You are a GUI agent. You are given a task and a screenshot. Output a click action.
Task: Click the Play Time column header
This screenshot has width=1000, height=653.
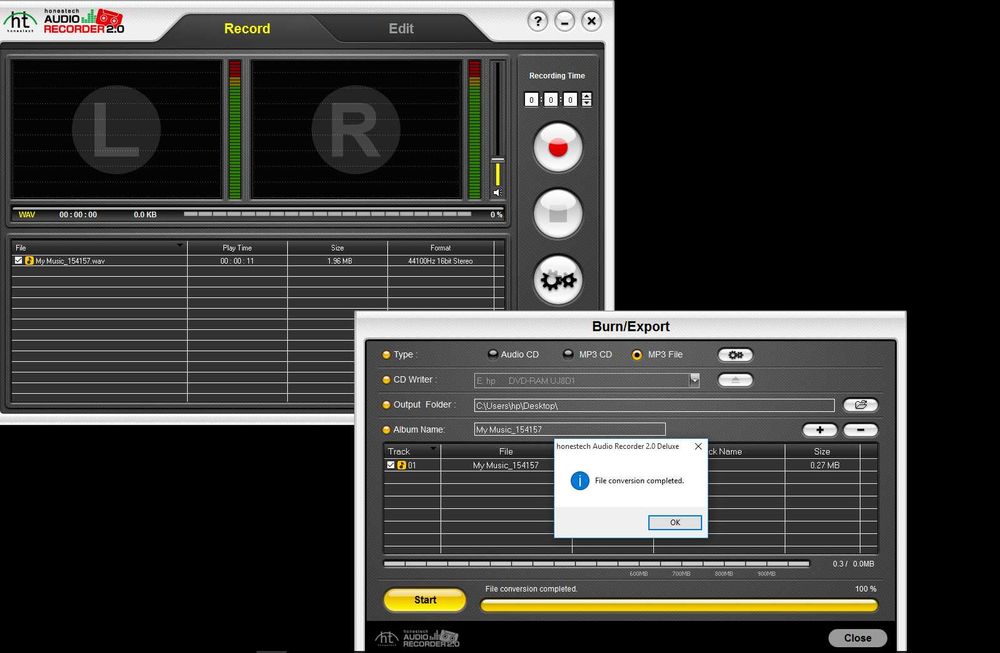tap(237, 247)
